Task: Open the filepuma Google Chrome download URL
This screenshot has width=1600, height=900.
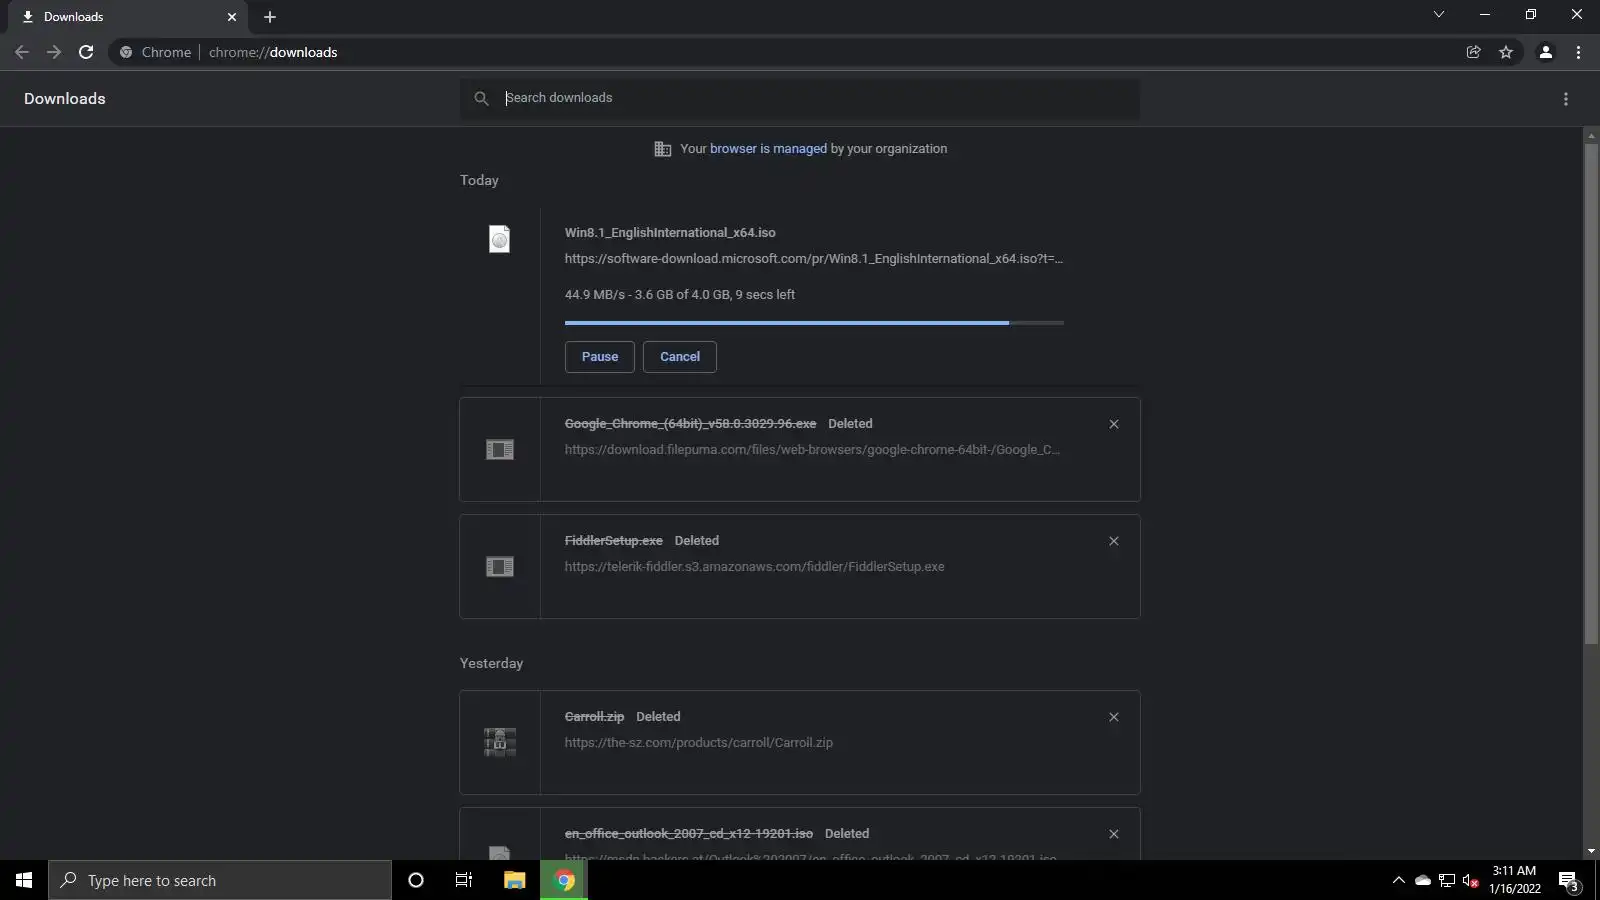Action: (x=813, y=450)
